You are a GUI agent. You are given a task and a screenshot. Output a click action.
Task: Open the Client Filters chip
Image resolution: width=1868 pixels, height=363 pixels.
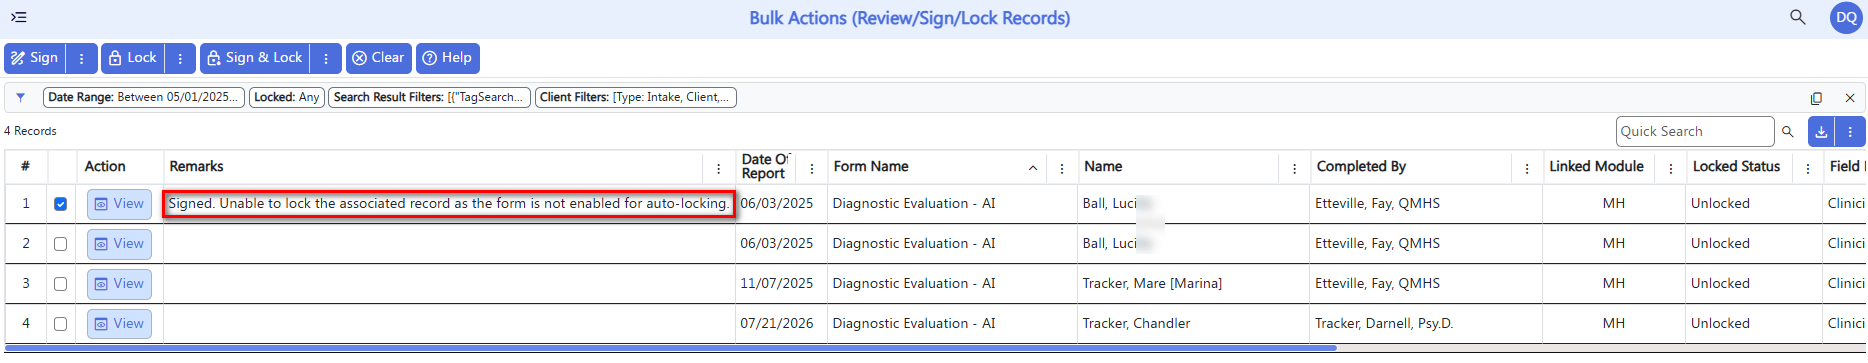[x=637, y=97]
